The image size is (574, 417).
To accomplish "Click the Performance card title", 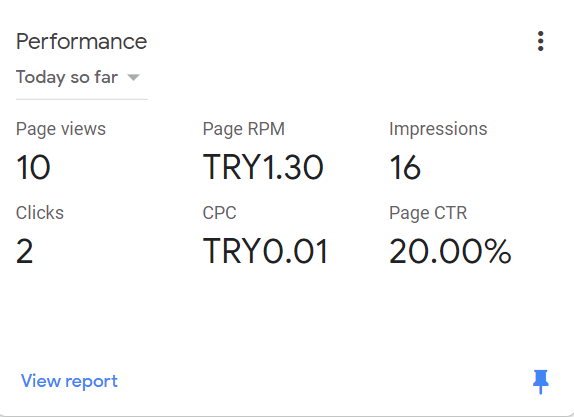I will pyautogui.click(x=81, y=41).
